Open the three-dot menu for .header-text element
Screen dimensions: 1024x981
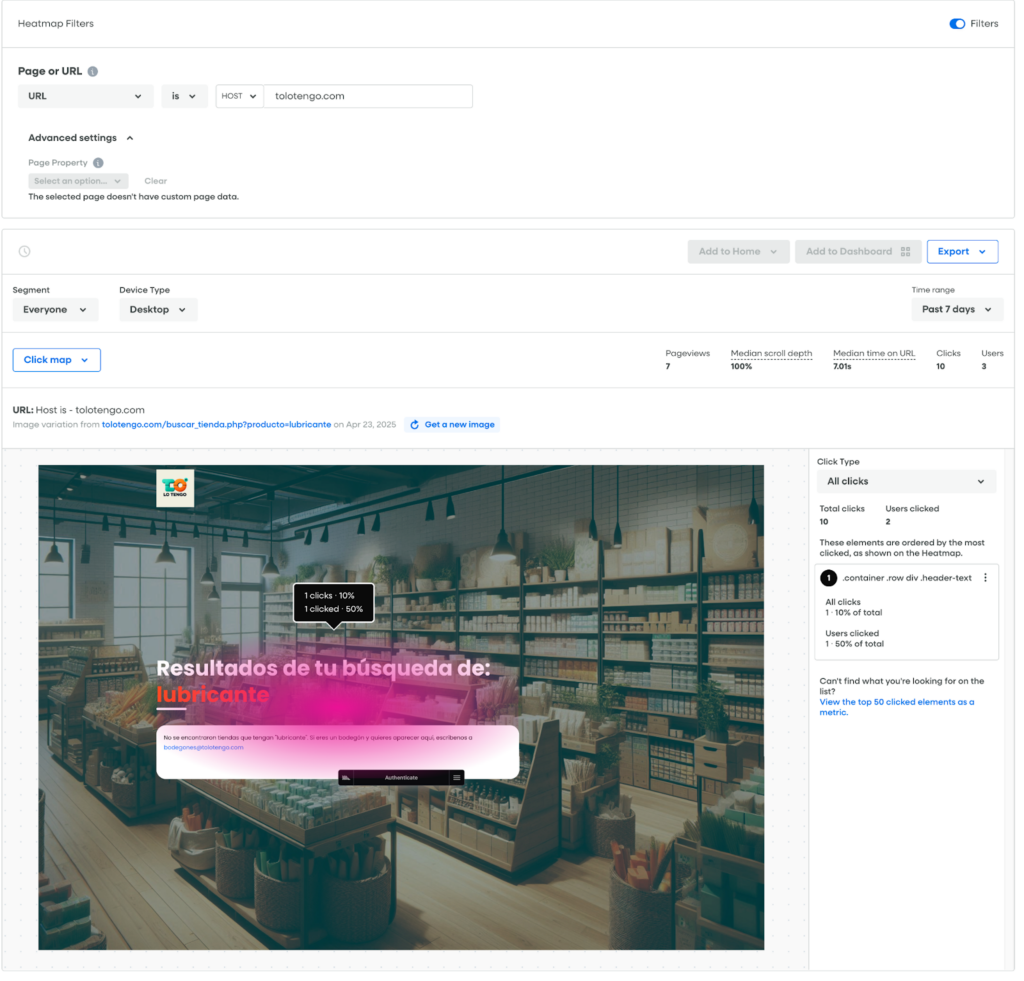tap(985, 578)
